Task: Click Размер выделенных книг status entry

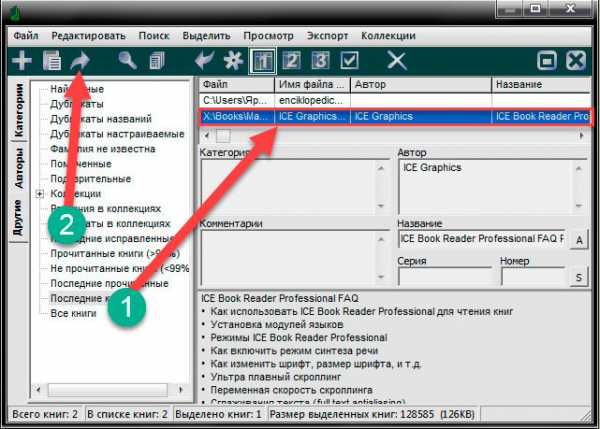Action: tap(372, 414)
